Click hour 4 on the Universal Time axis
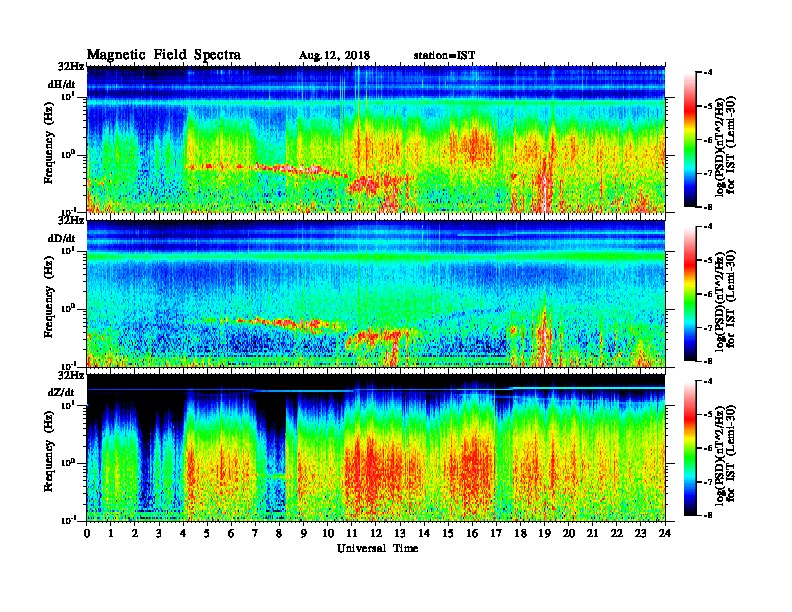This screenshot has width=792, height=612. 183,533
